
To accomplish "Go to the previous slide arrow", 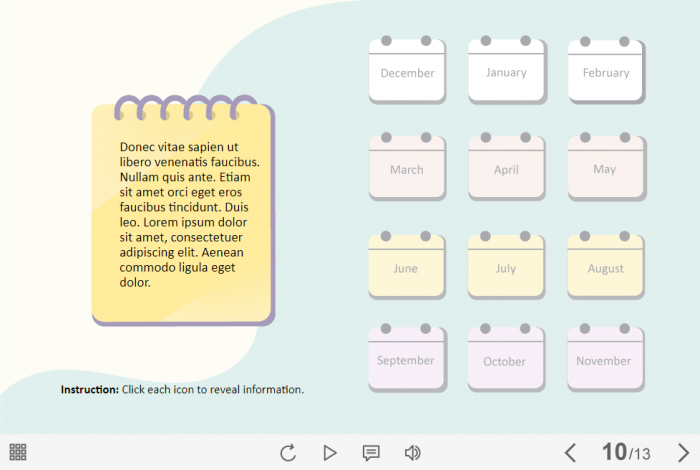I will [570, 453].
